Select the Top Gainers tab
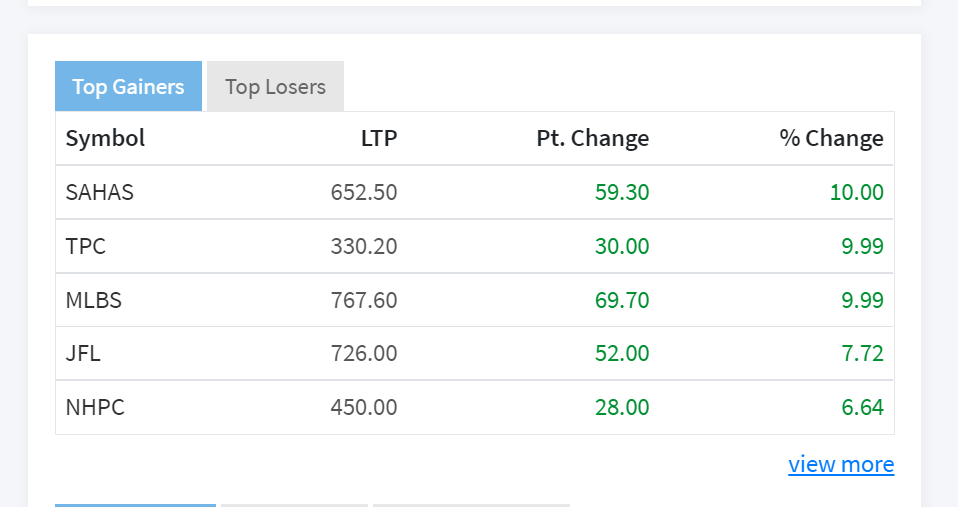 click(x=128, y=86)
